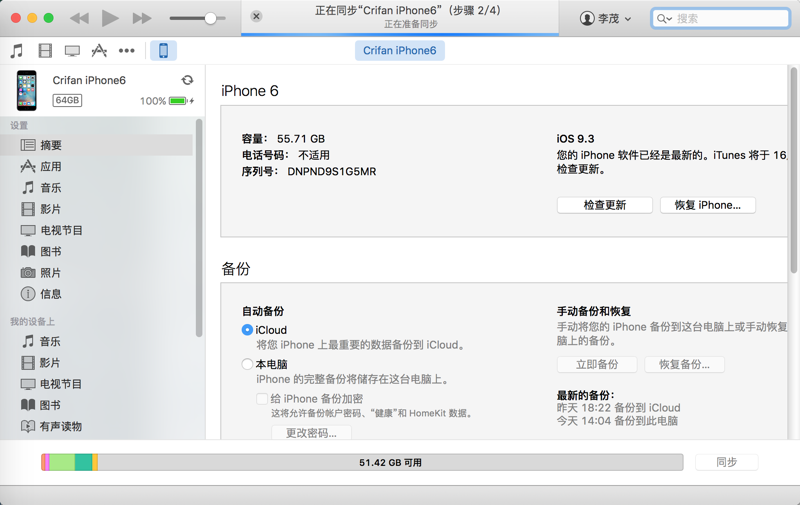Open 电视节目 under 我的设备上
The image size is (800, 505).
coord(96,384)
